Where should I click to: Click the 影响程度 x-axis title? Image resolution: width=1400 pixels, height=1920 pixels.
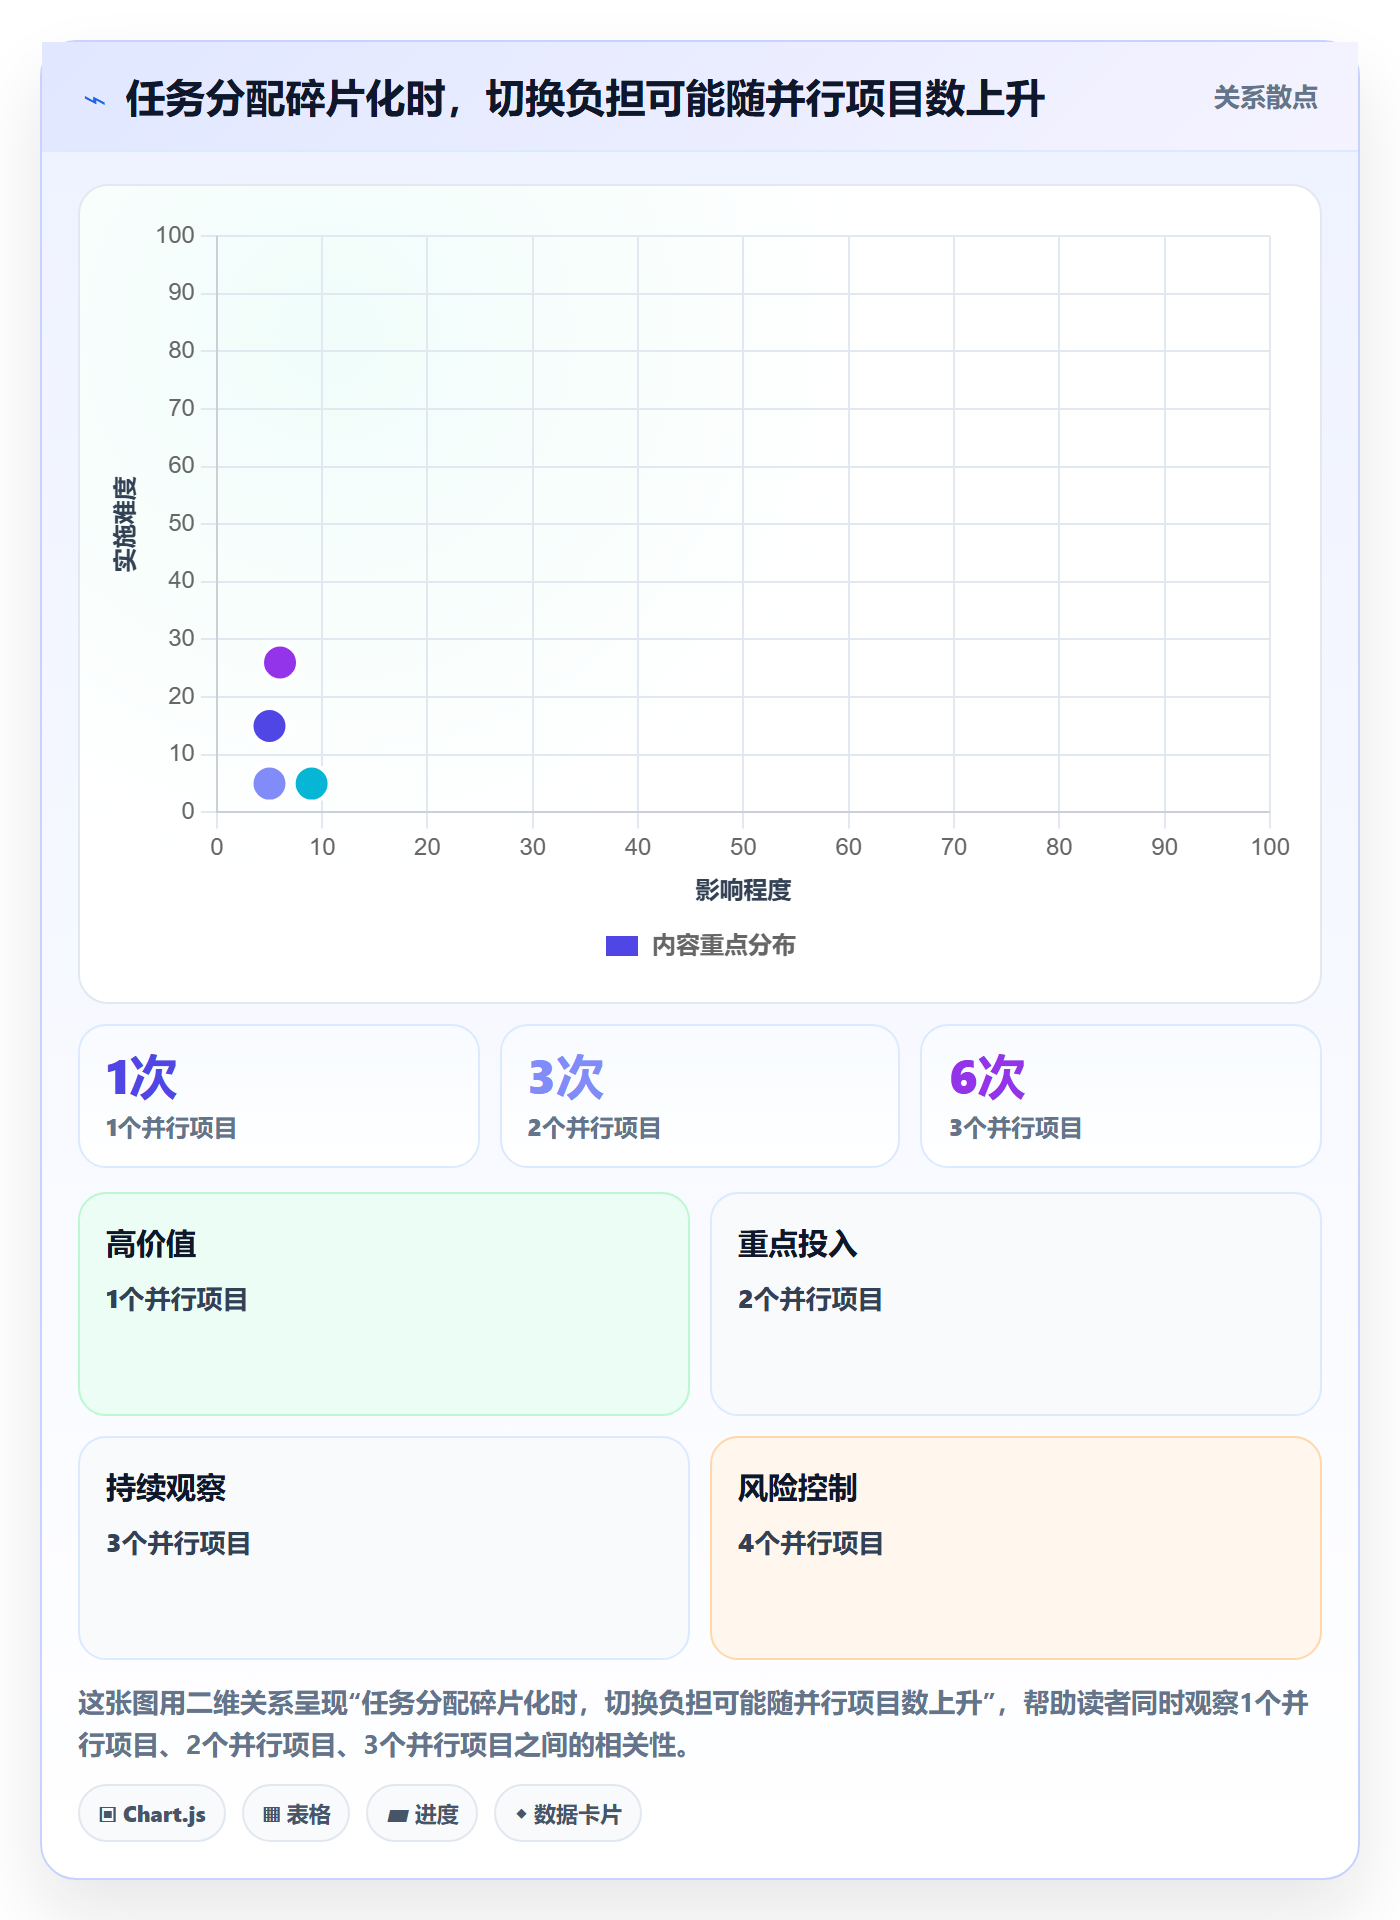pos(743,890)
